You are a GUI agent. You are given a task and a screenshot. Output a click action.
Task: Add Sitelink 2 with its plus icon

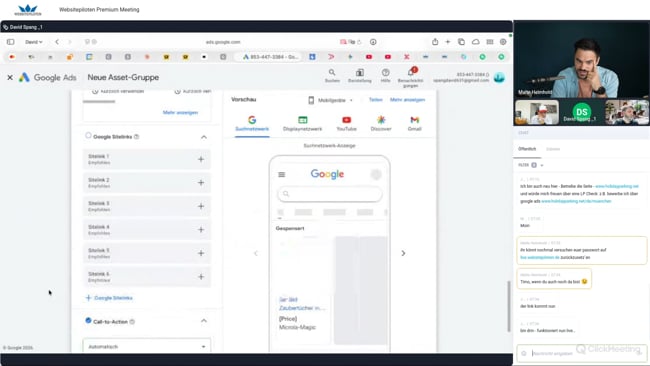(x=201, y=183)
